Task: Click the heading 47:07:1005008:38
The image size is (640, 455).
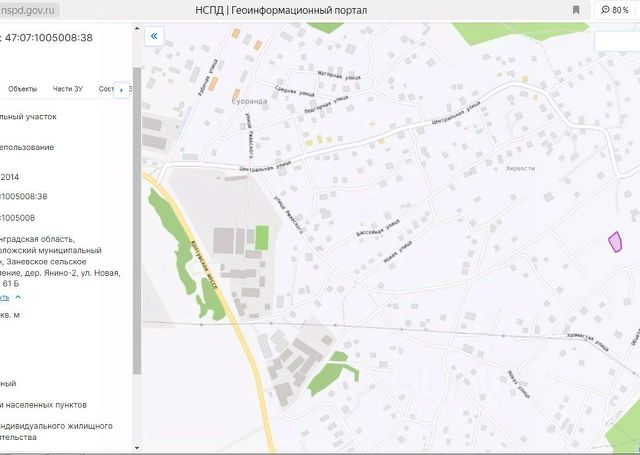Action: [x=49, y=38]
